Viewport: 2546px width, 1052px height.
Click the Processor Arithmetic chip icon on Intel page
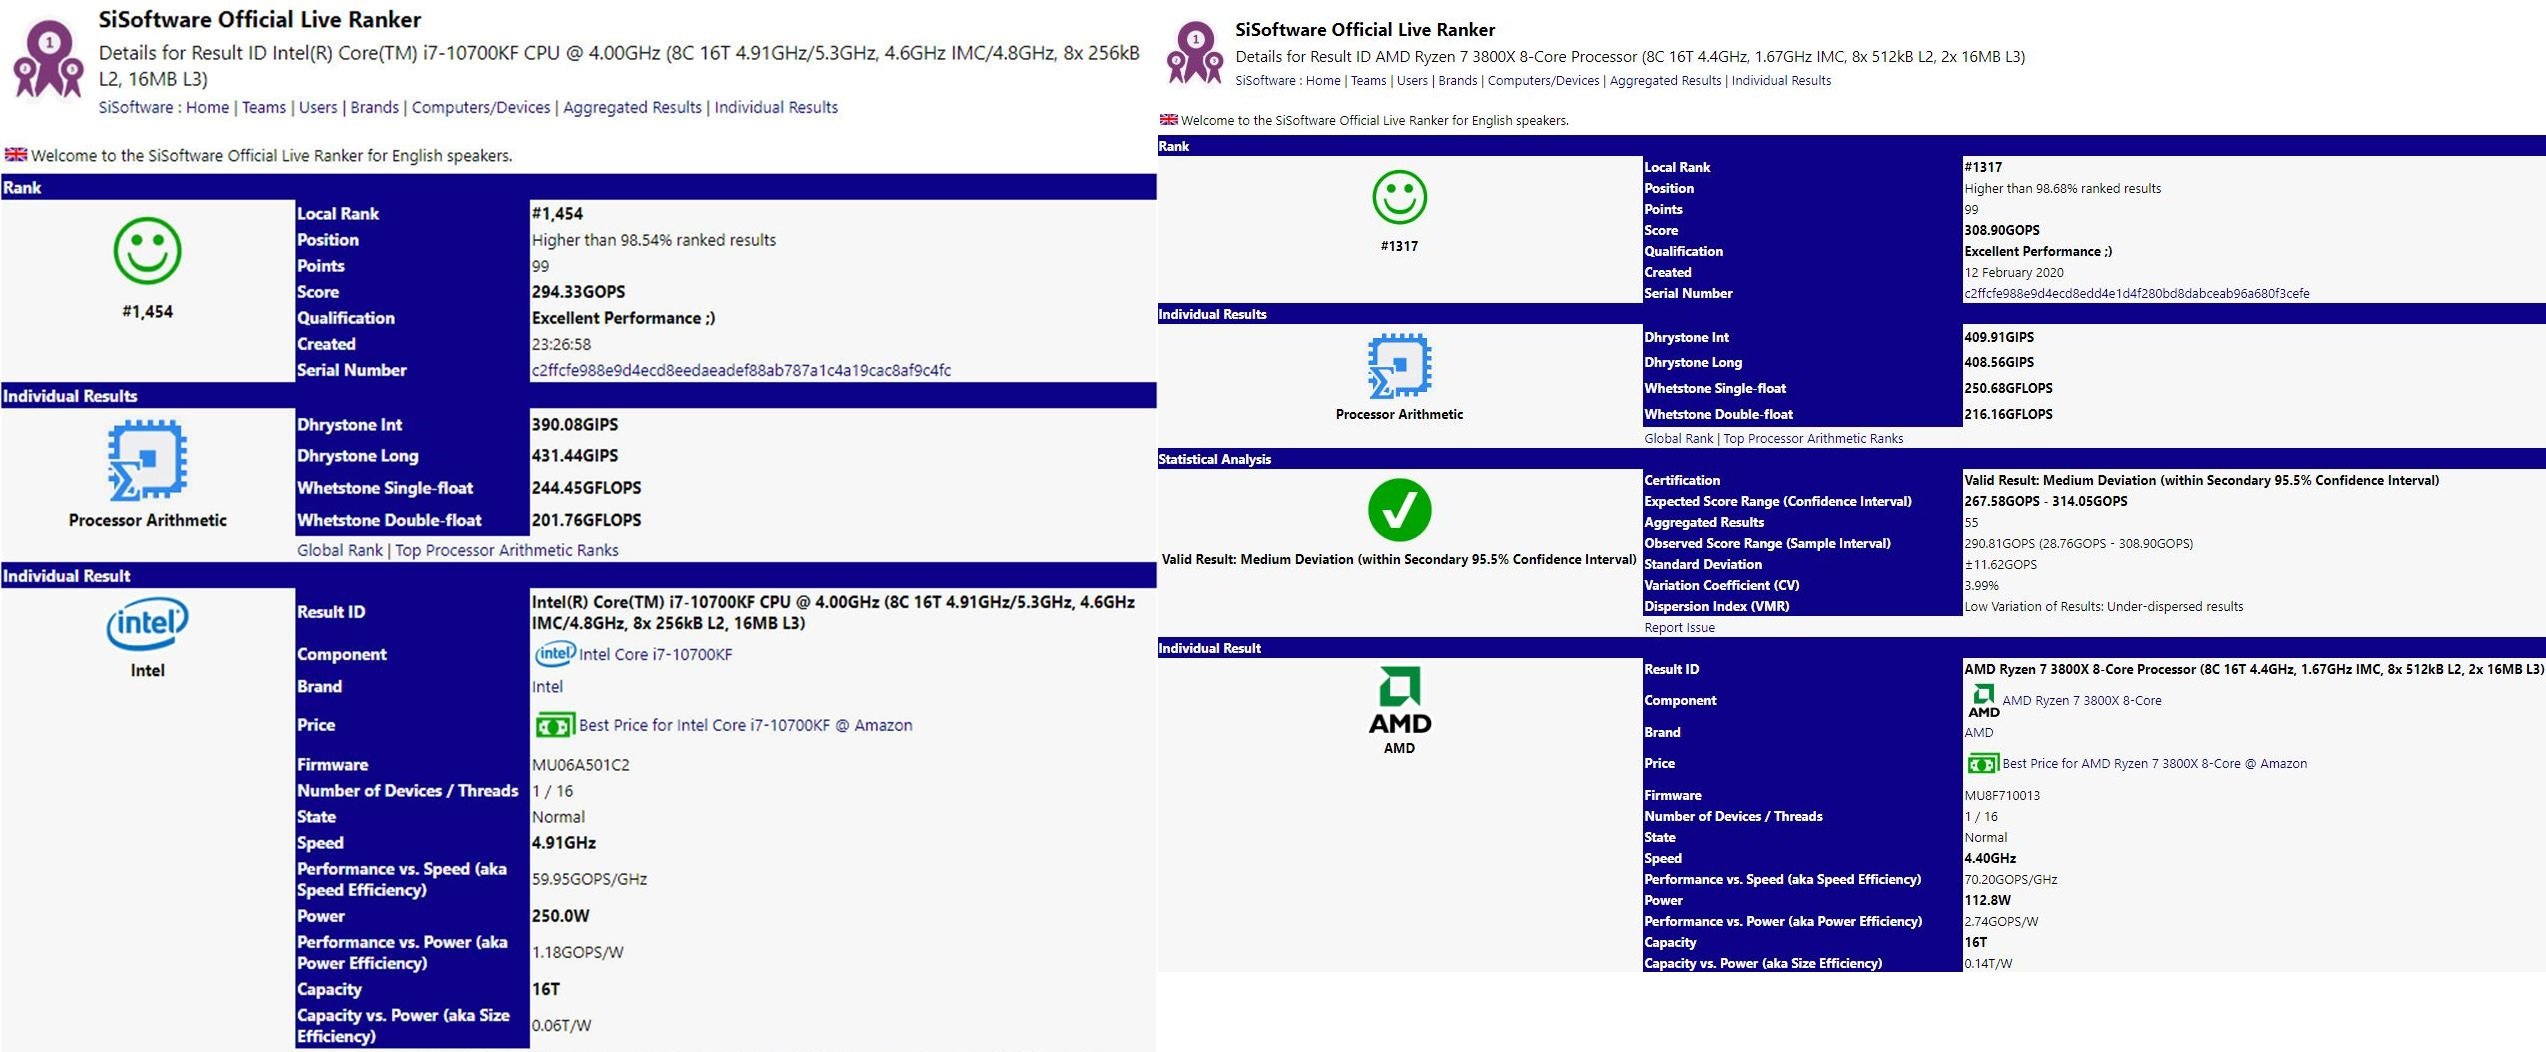coord(147,460)
